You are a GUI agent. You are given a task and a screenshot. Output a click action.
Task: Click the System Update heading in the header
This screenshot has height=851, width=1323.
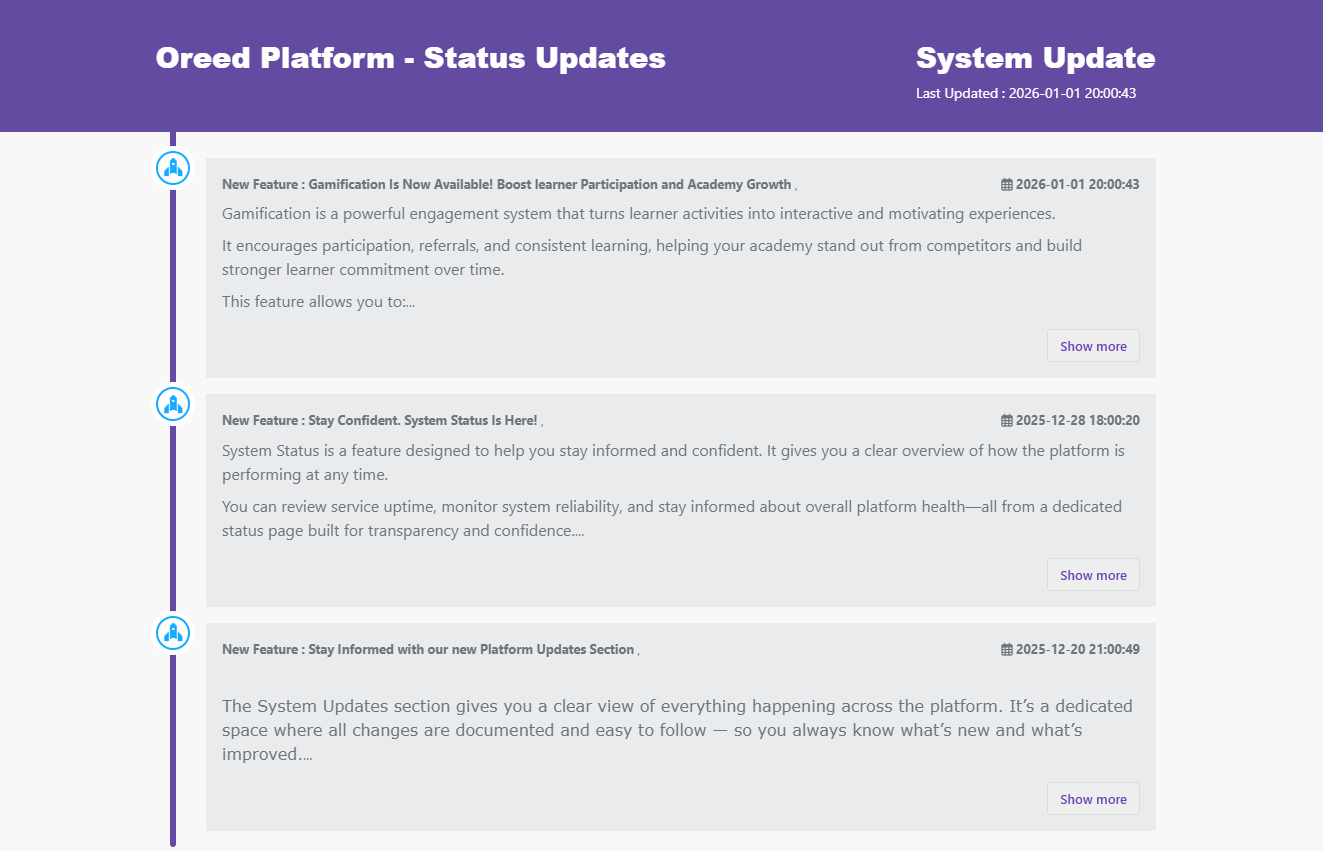[x=1035, y=58]
